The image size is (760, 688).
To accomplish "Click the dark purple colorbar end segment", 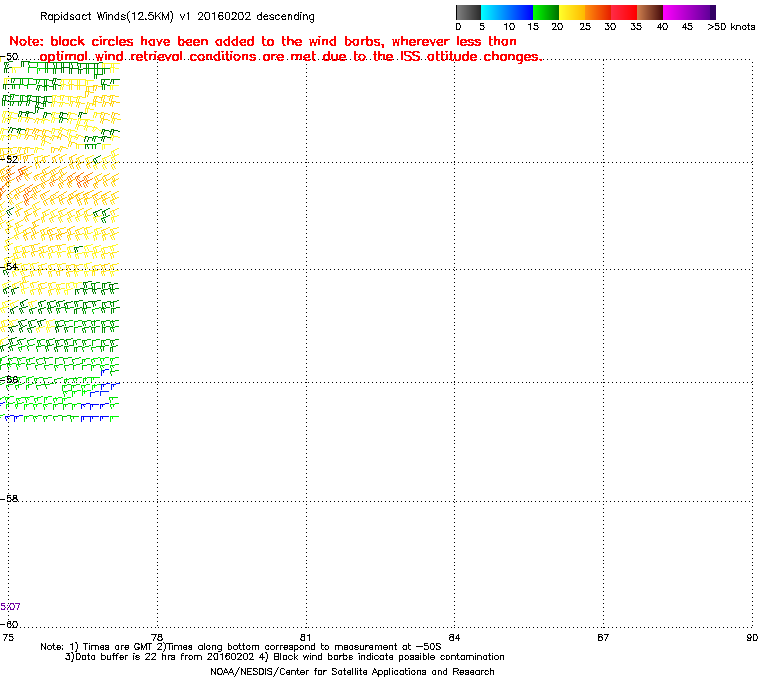I will click(713, 12).
